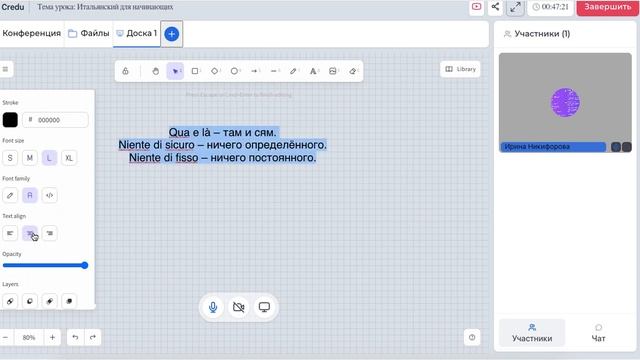The width and height of the screenshot is (640, 360).
Task: Toggle the canvas lock tool
Action: pyautogui.click(x=125, y=71)
